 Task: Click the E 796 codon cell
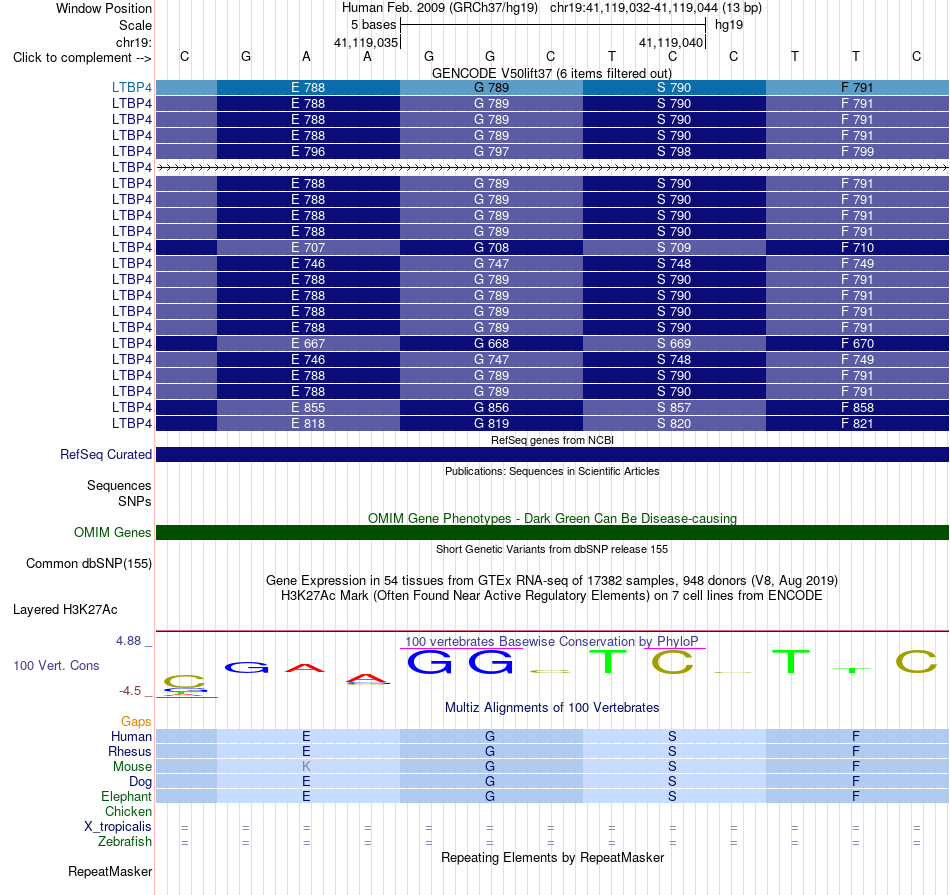click(308, 151)
